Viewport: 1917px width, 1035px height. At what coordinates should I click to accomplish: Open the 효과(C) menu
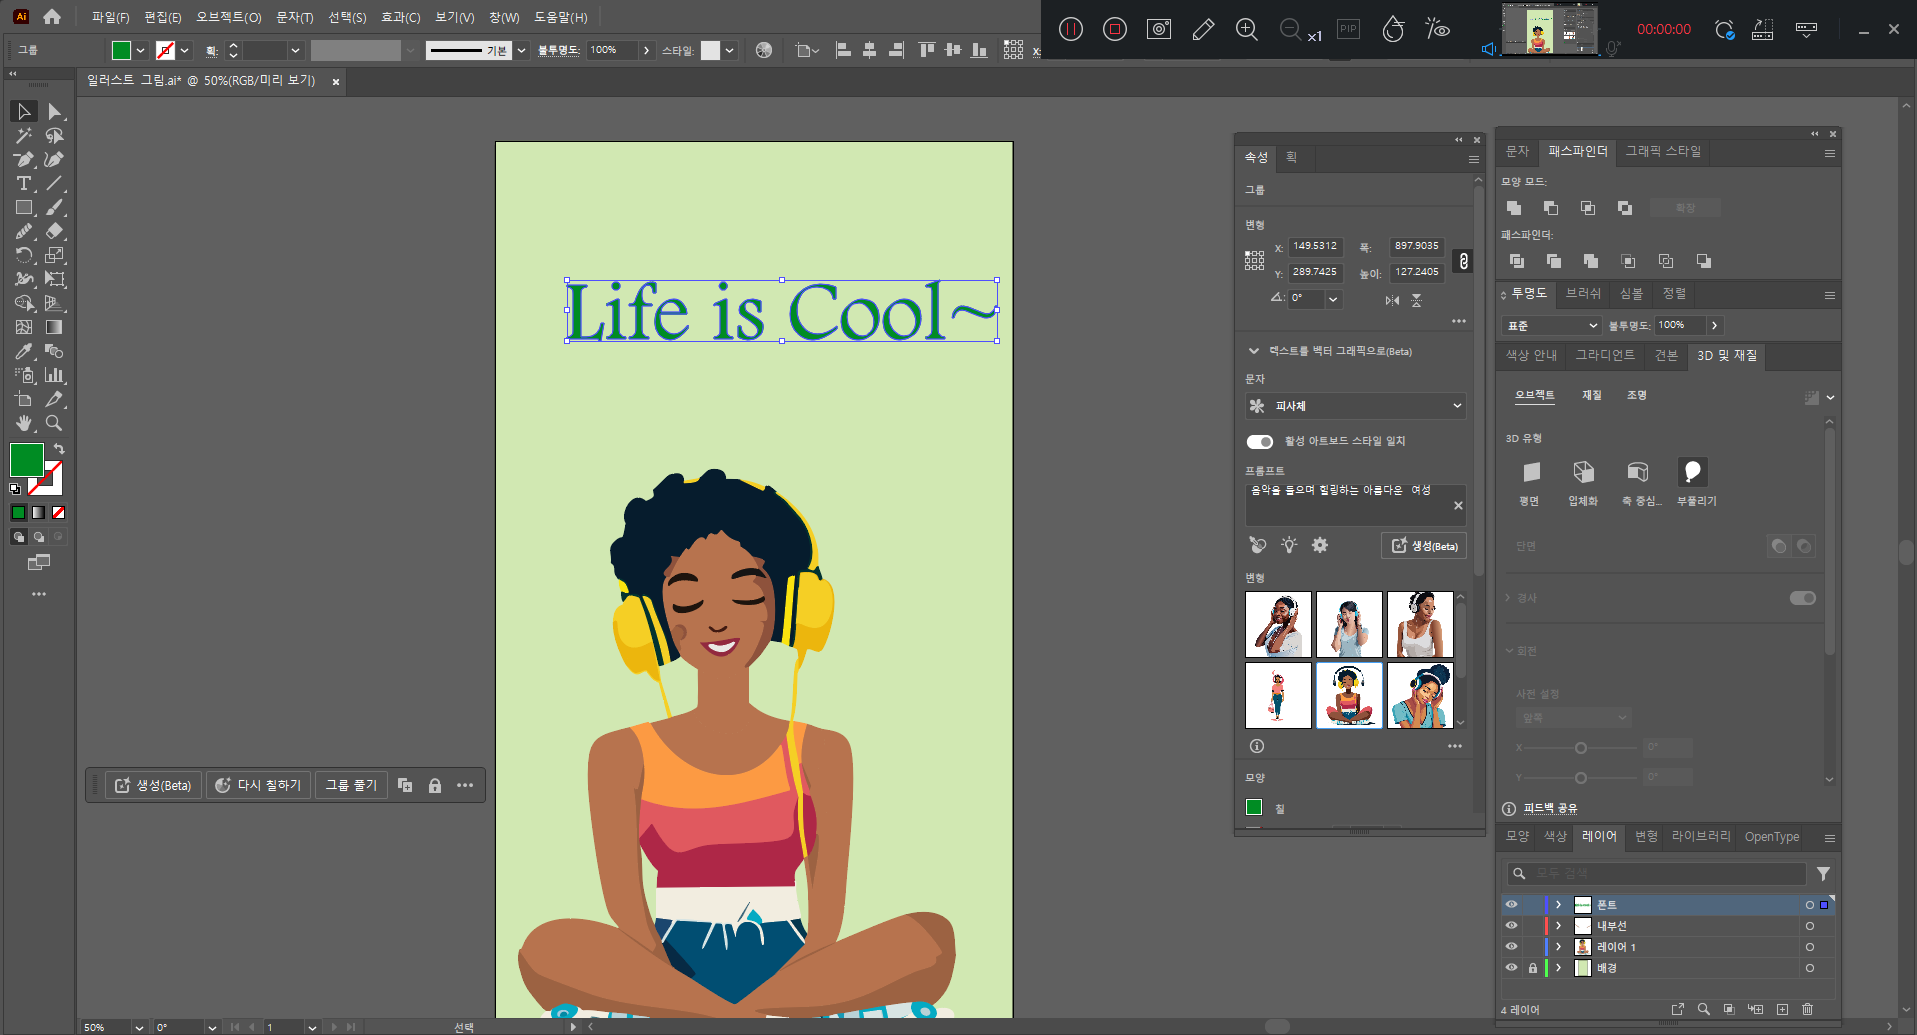click(x=400, y=17)
